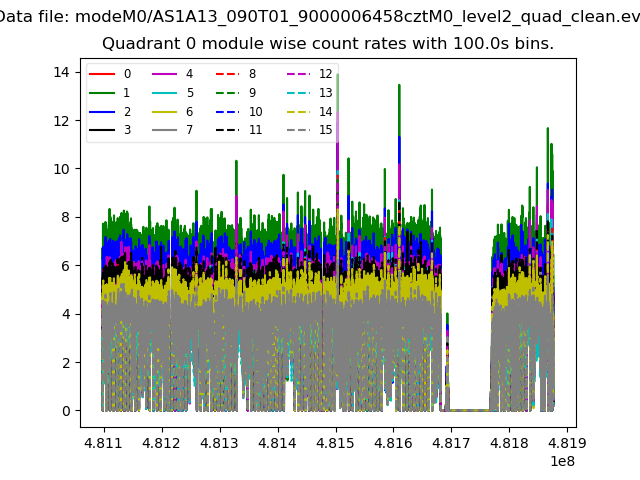Click the cyan line swatch for module 5

tap(164, 93)
